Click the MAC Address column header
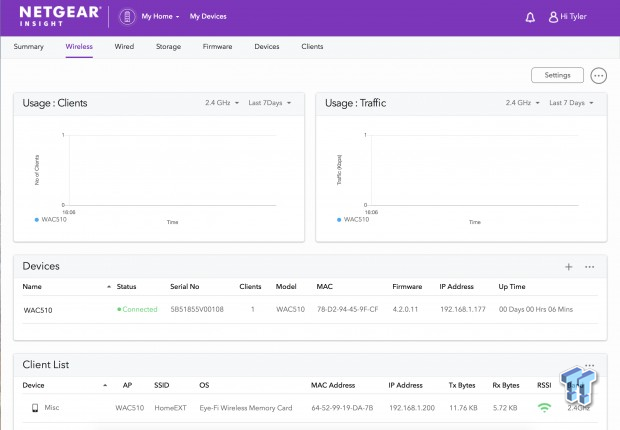 tap(333, 385)
